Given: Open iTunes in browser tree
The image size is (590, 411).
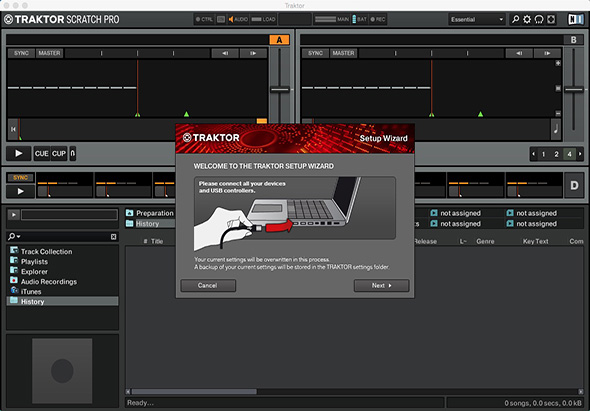Looking at the screenshot, I should pyautogui.click(x=31, y=292).
